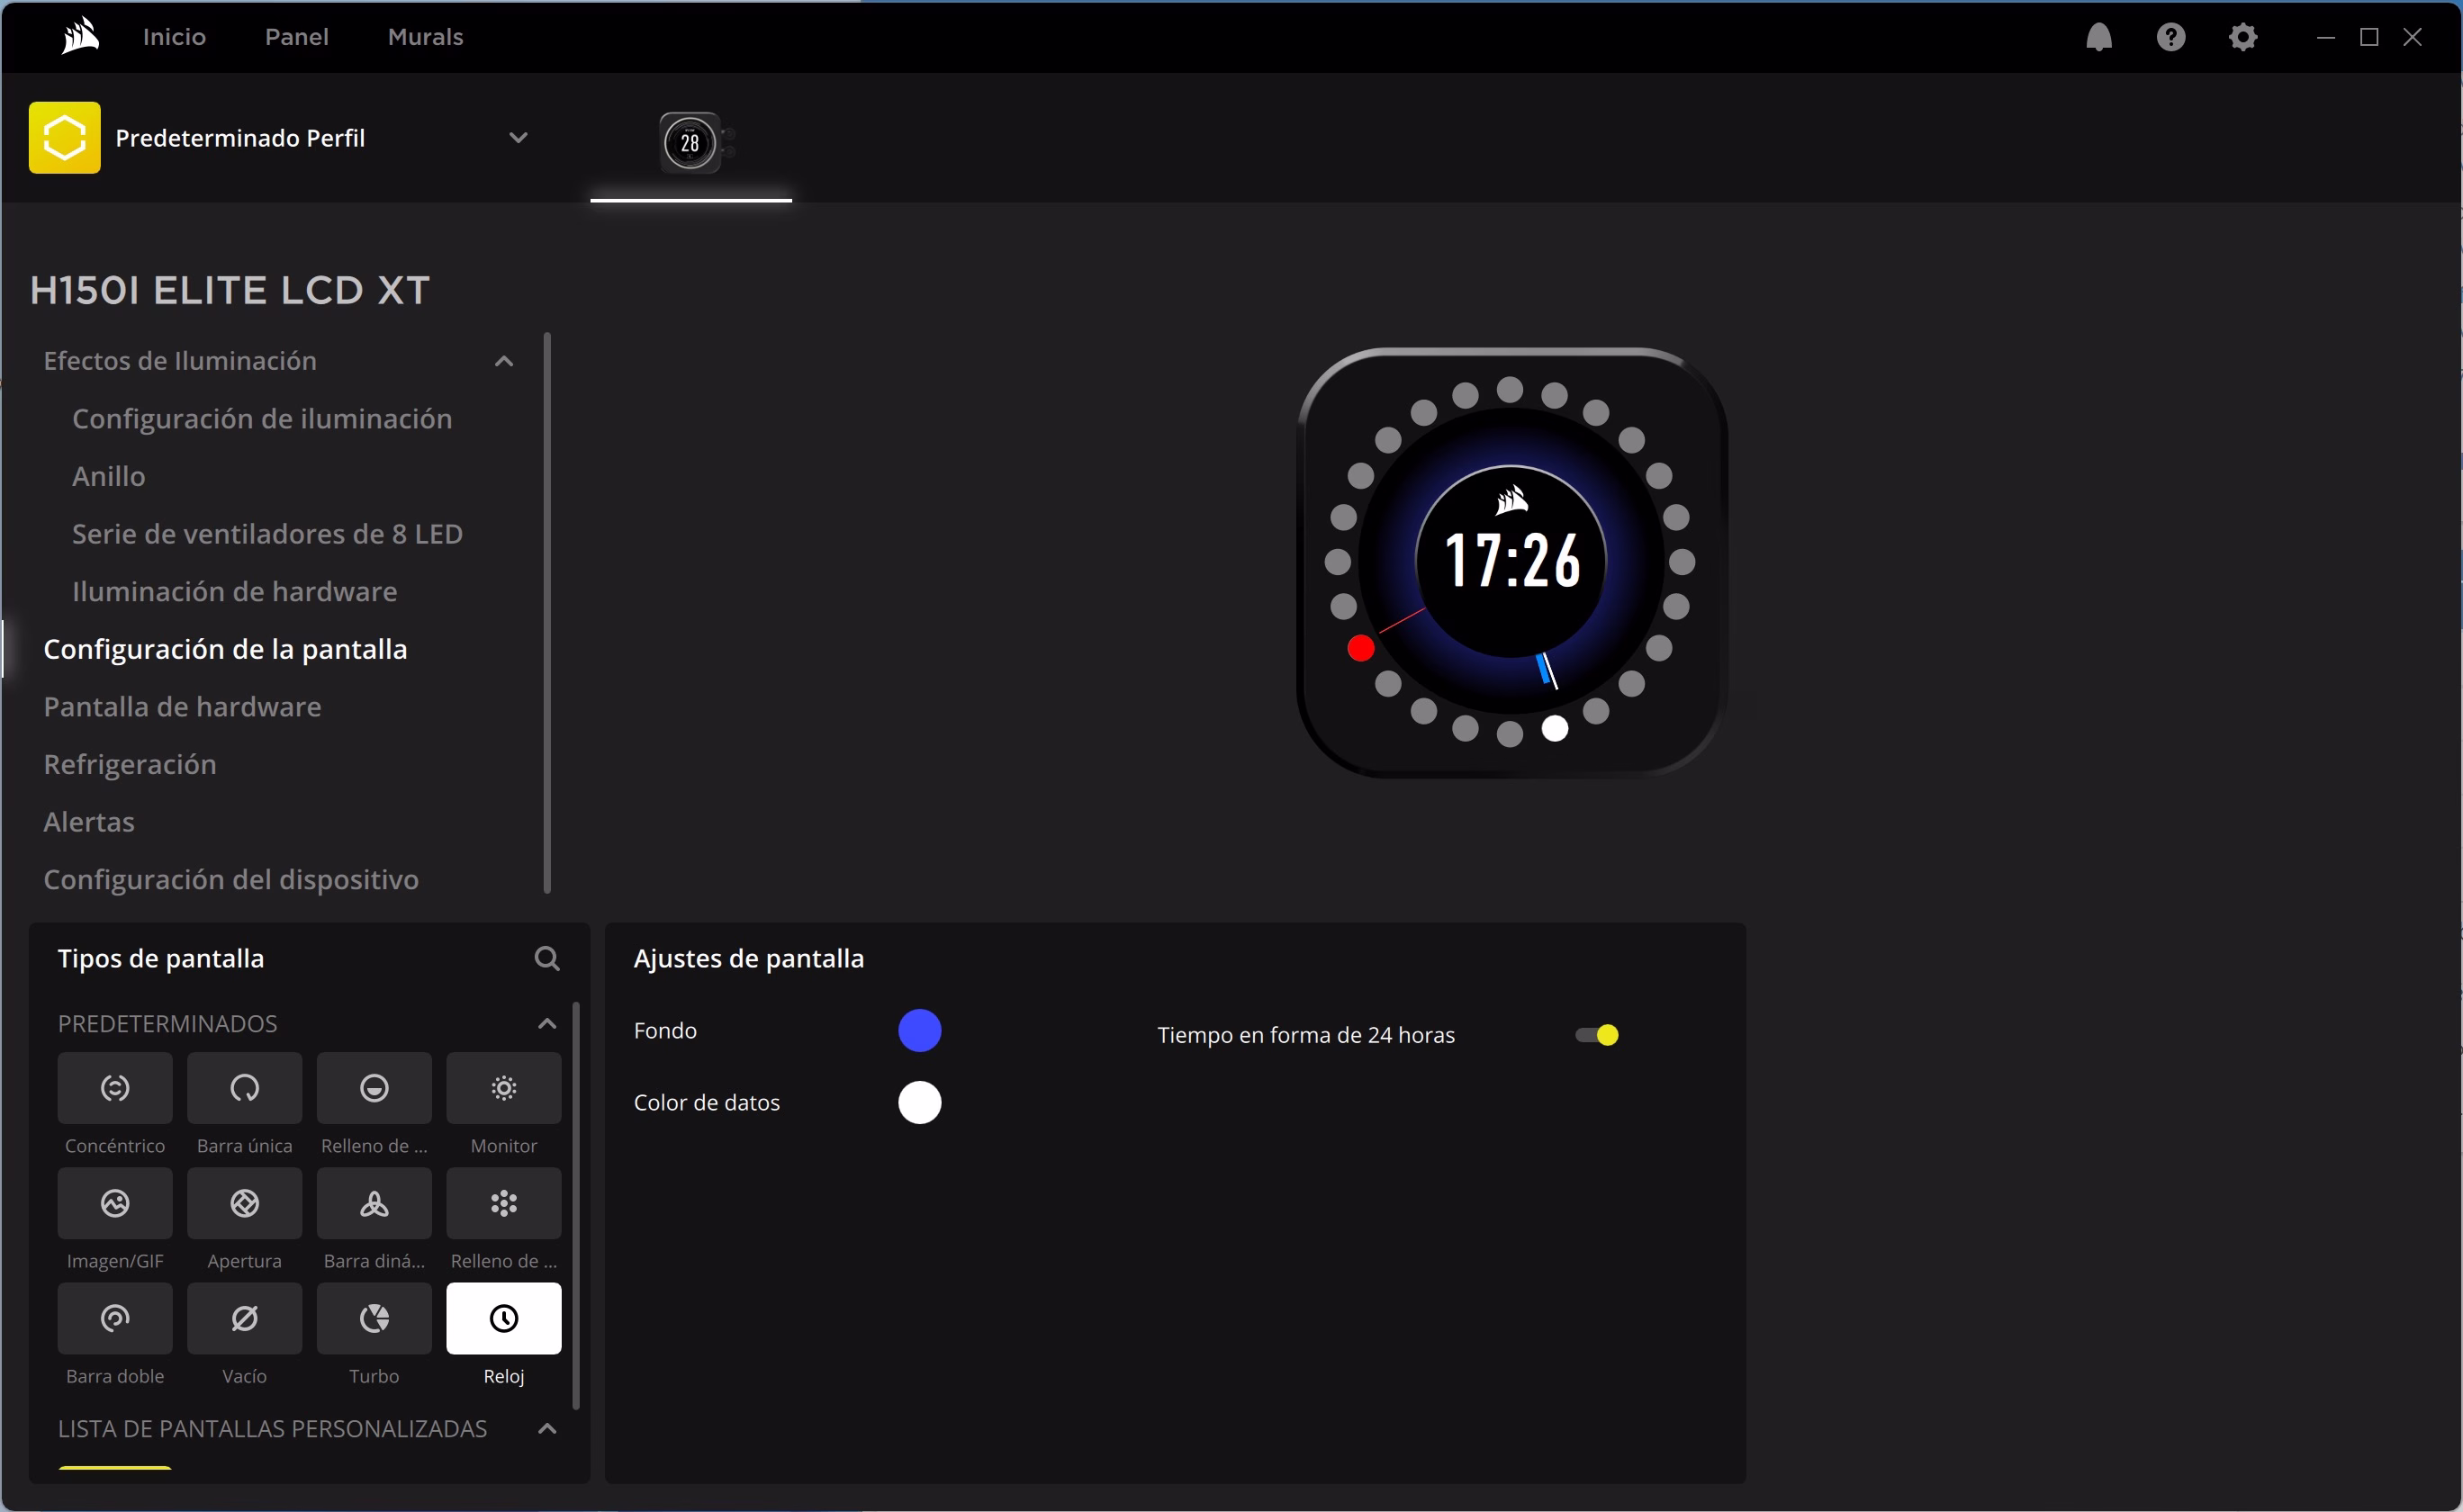This screenshot has width=2463, height=1512.
Task: Disable the 24-hour time format toggle
Action: (1597, 1035)
